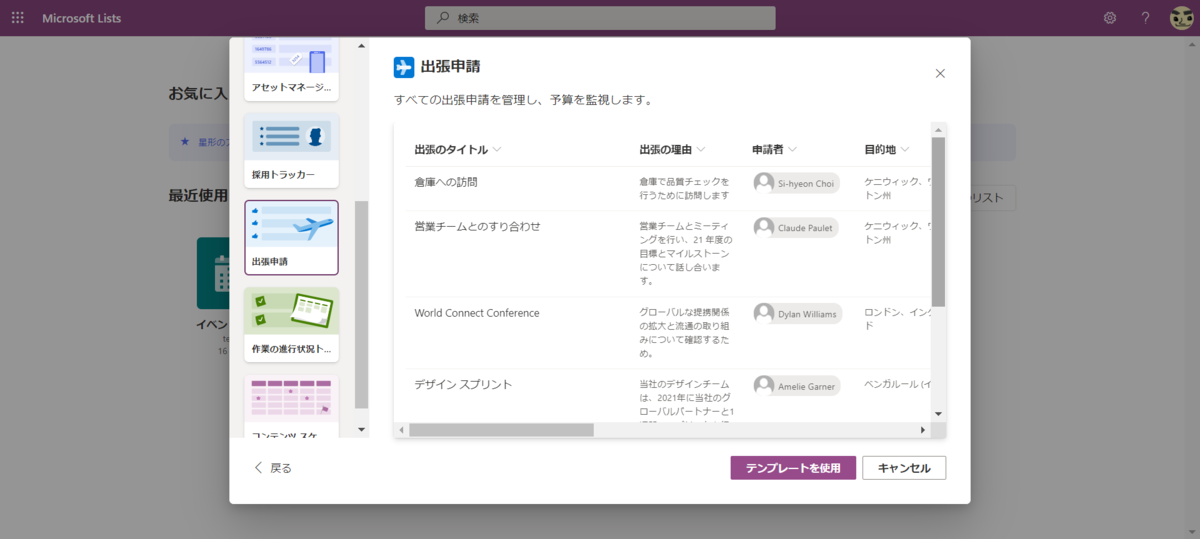Screen dimensions: 1200x539
Task: Open the 申請者 column dropdown
Action: [792, 149]
